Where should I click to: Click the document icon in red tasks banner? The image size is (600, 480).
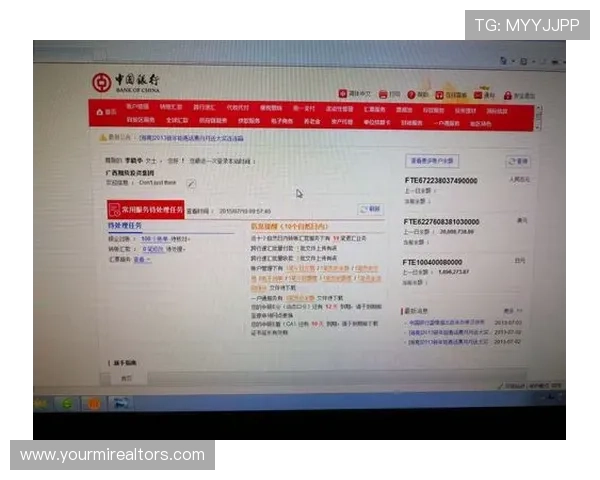point(114,210)
